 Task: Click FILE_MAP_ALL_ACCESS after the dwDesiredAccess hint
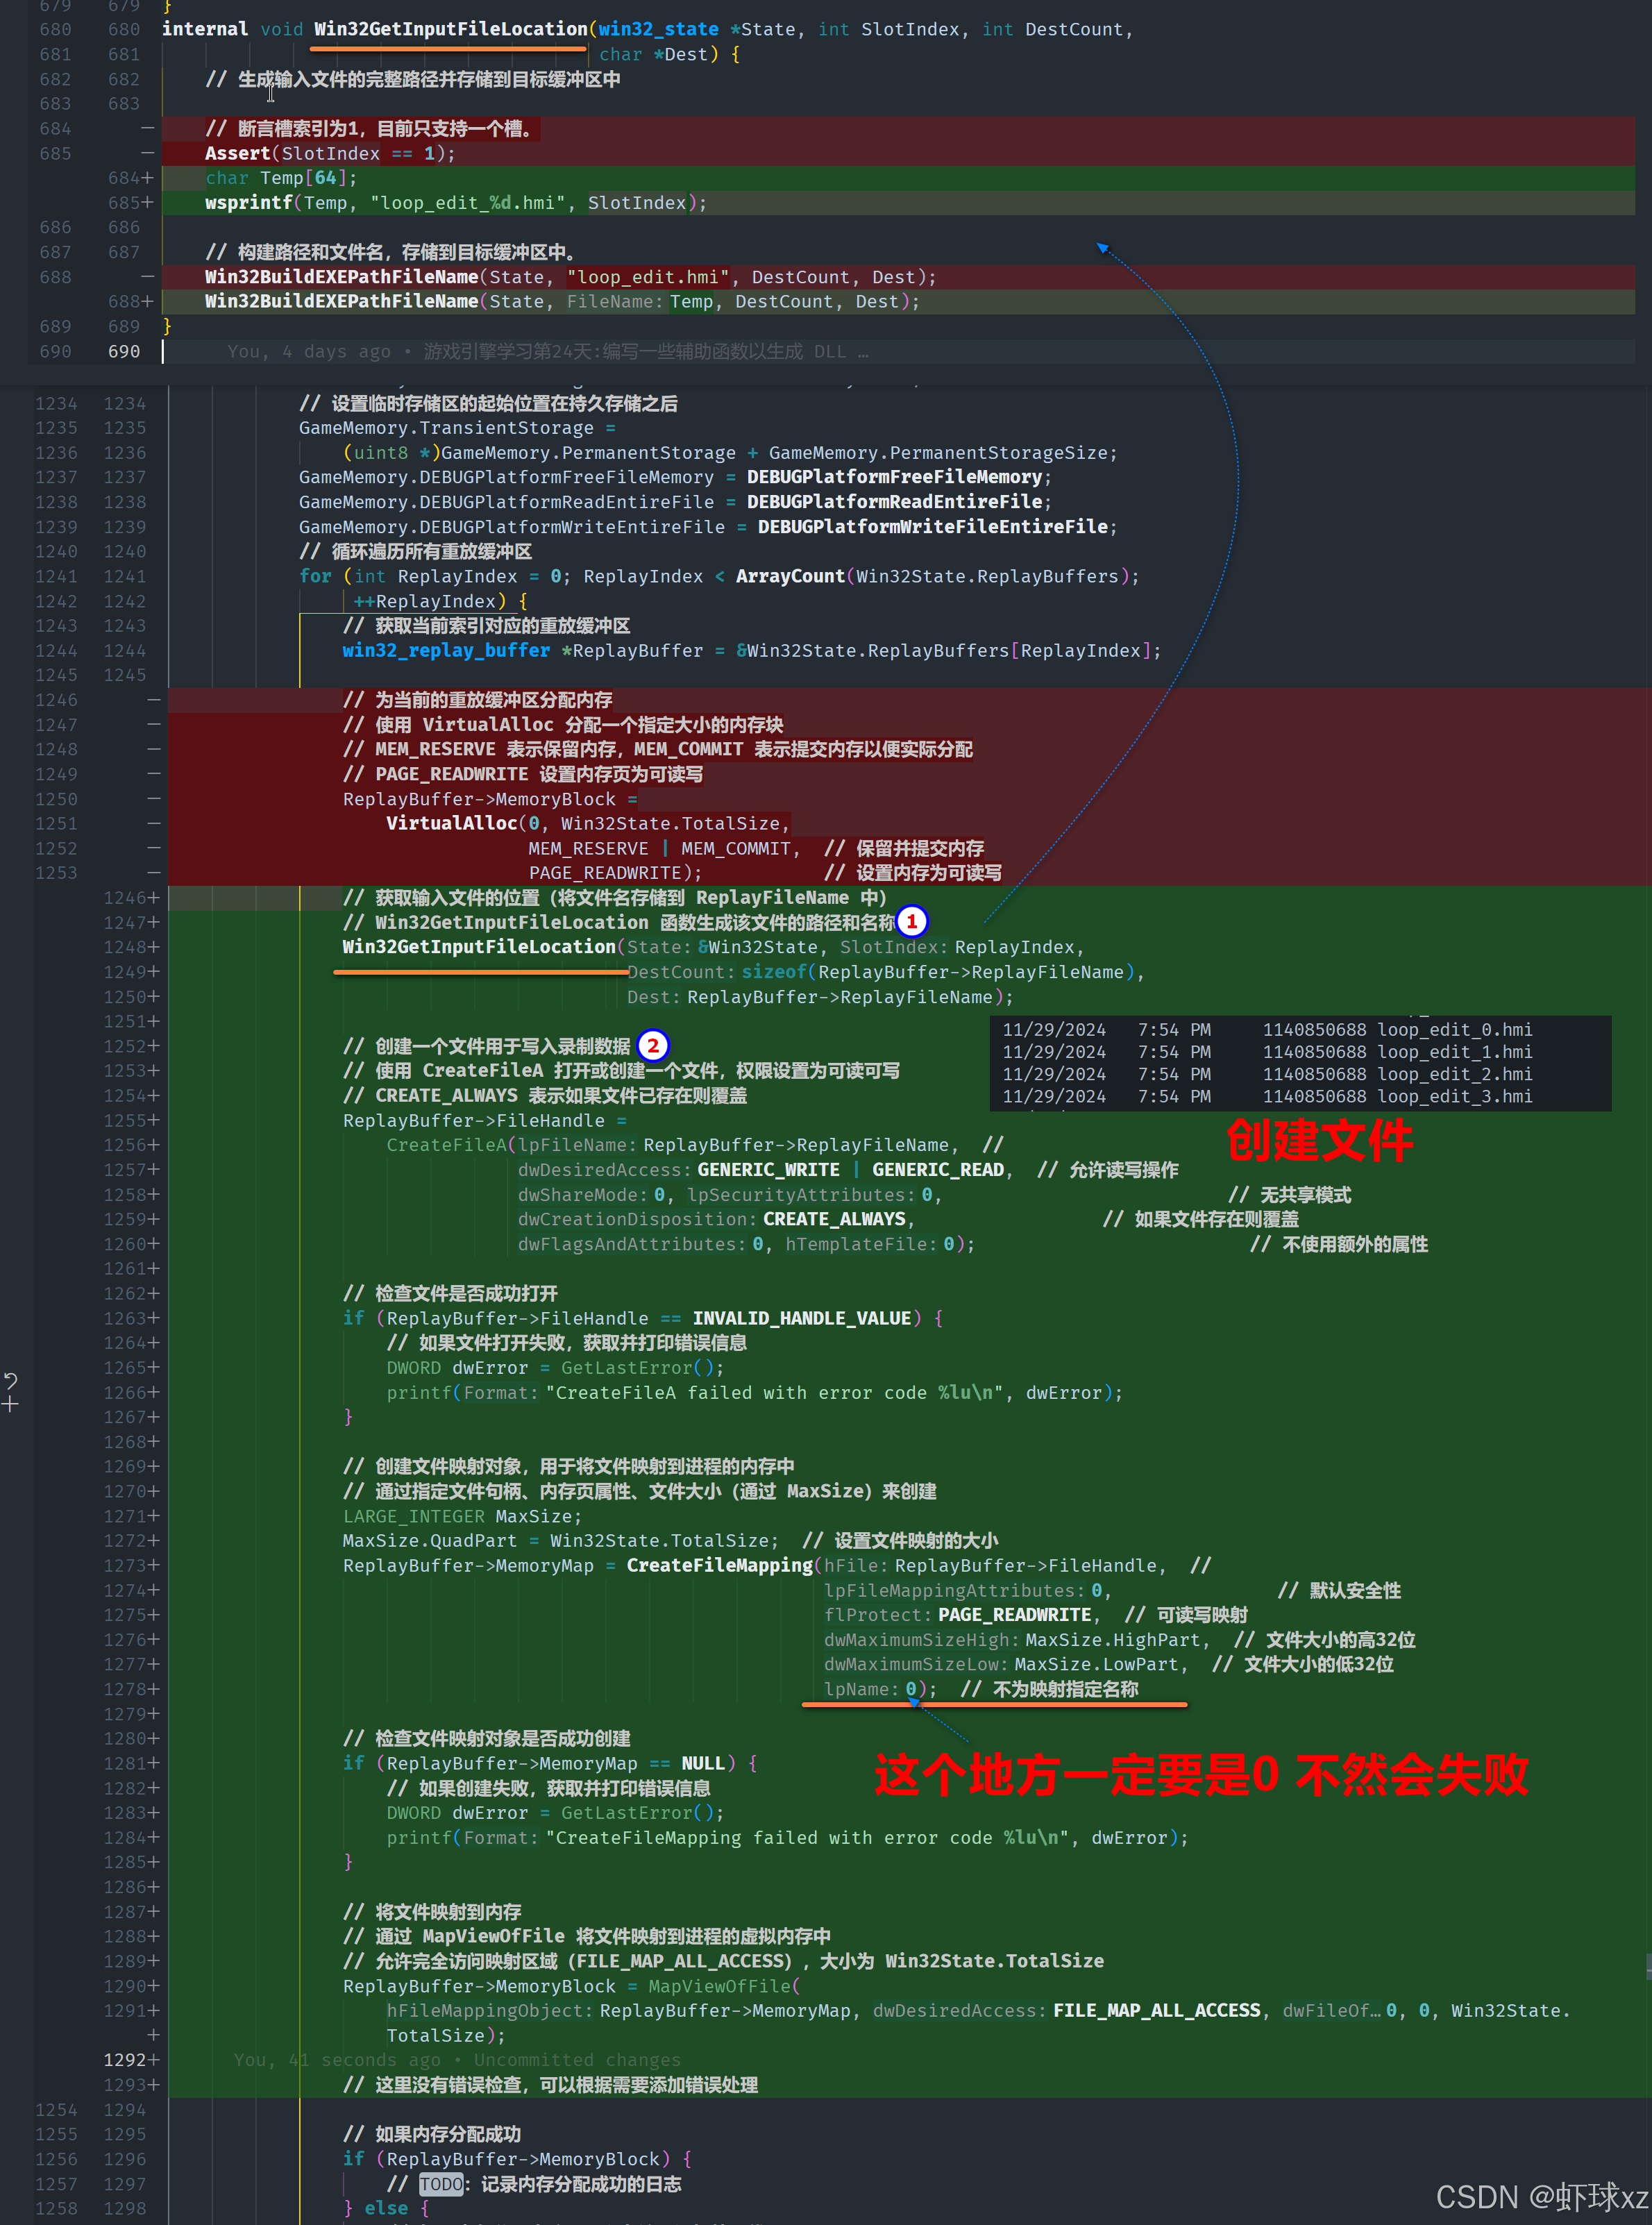coord(1156,2011)
